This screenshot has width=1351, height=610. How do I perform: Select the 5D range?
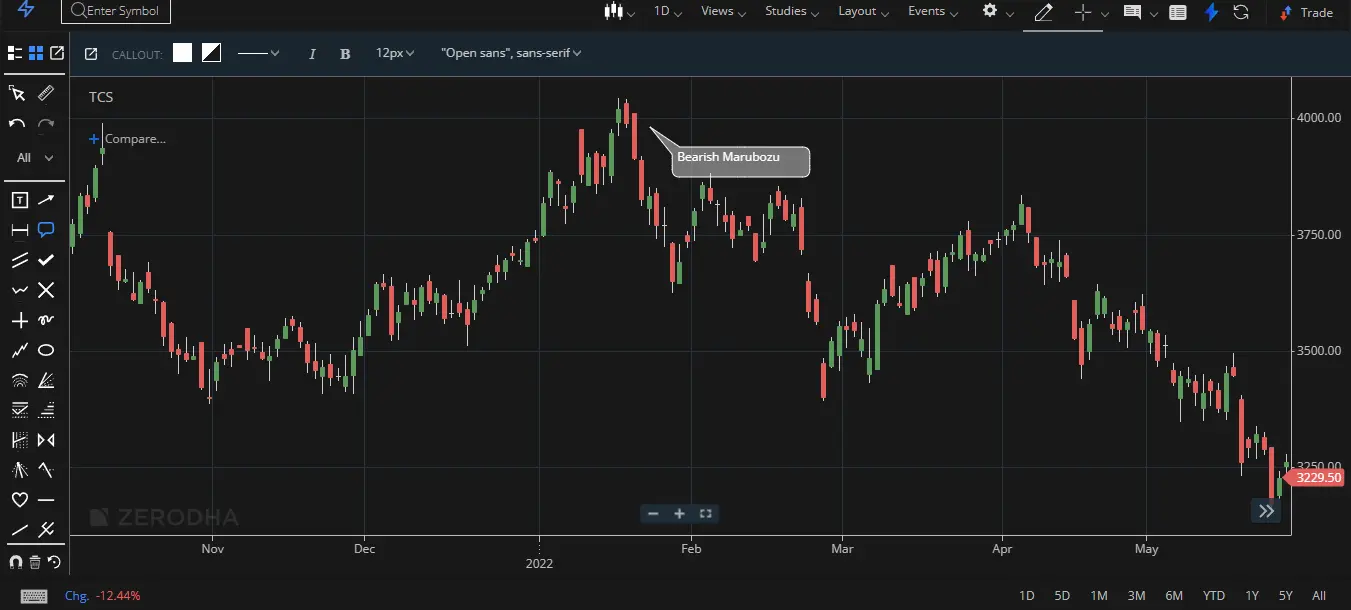pos(1062,596)
